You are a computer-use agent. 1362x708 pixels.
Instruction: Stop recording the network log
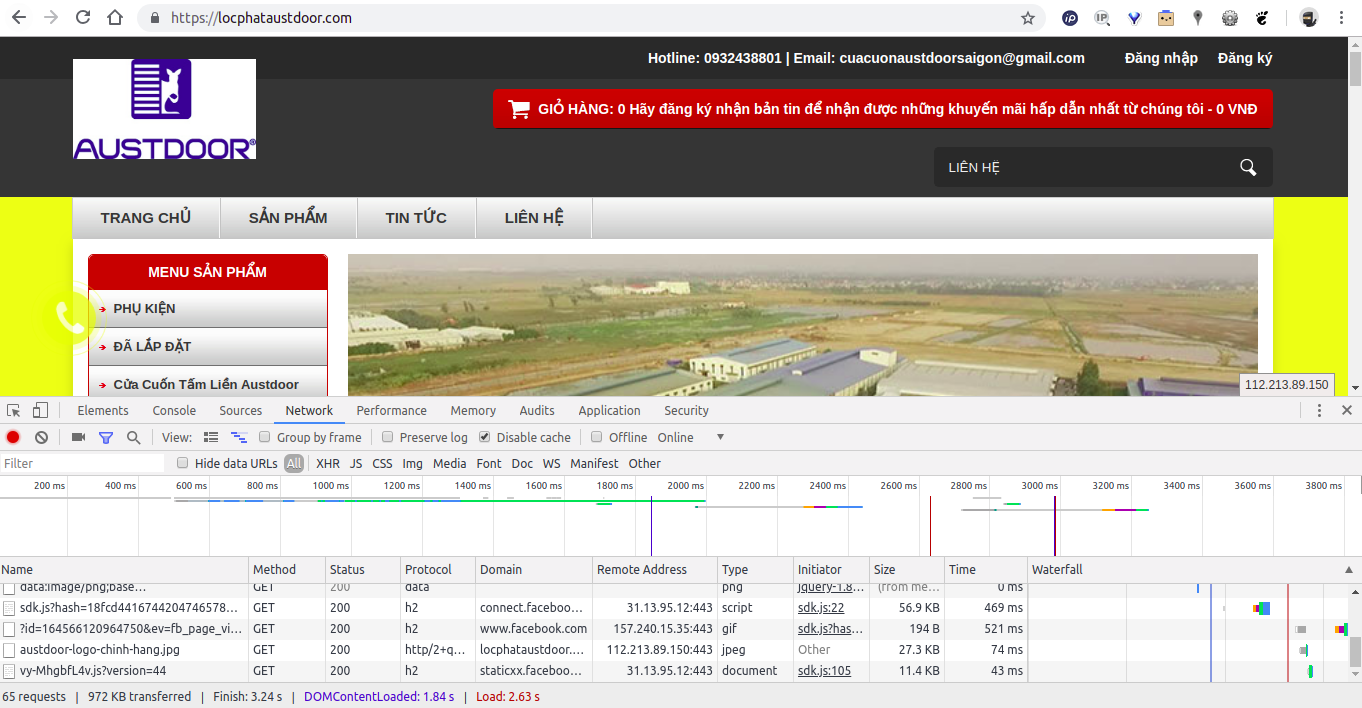click(x=13, y=437)
